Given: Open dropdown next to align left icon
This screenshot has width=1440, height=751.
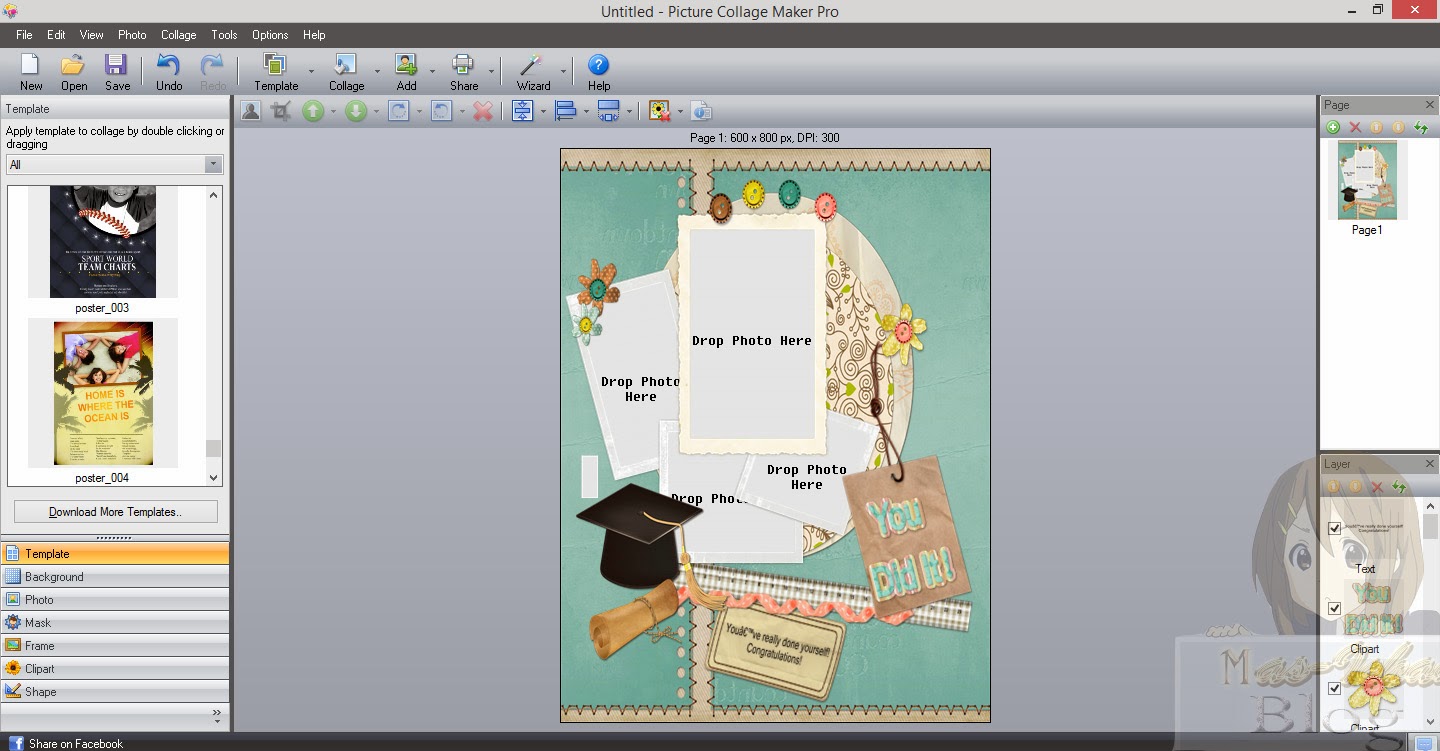Looking at the screenshot, I should 585,112.
